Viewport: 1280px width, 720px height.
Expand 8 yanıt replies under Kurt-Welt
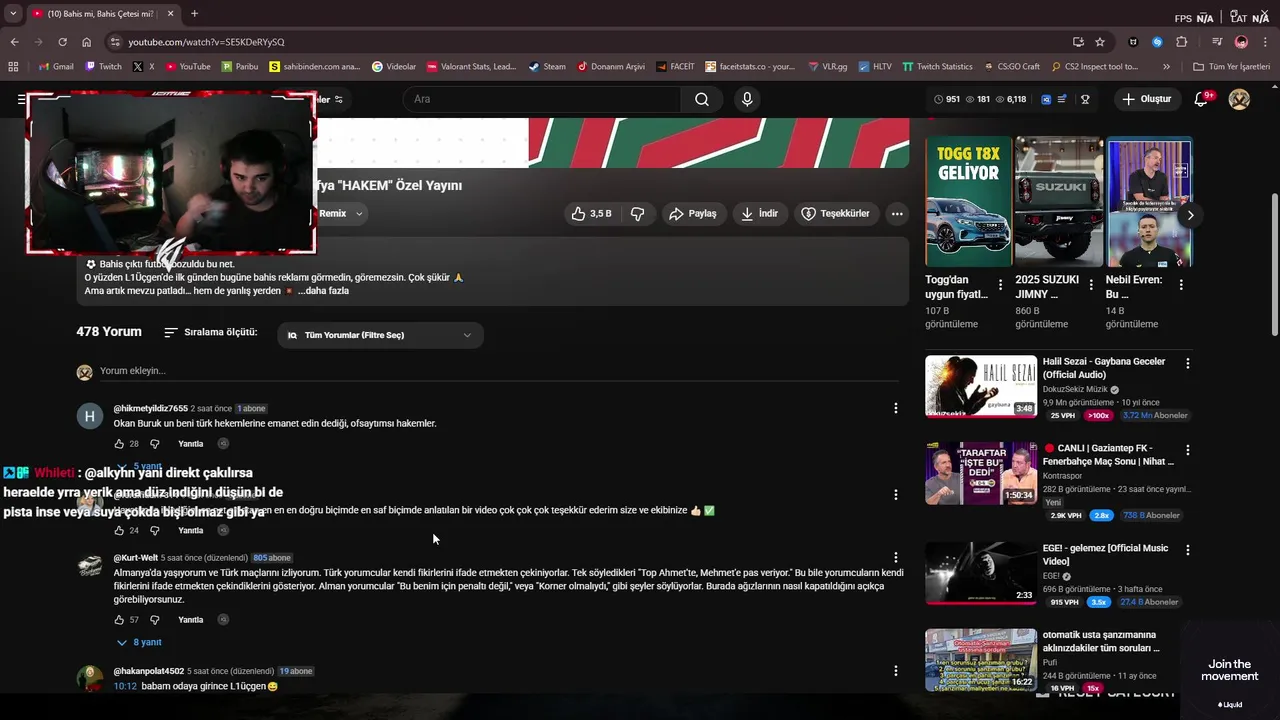(x=139, y=642)
